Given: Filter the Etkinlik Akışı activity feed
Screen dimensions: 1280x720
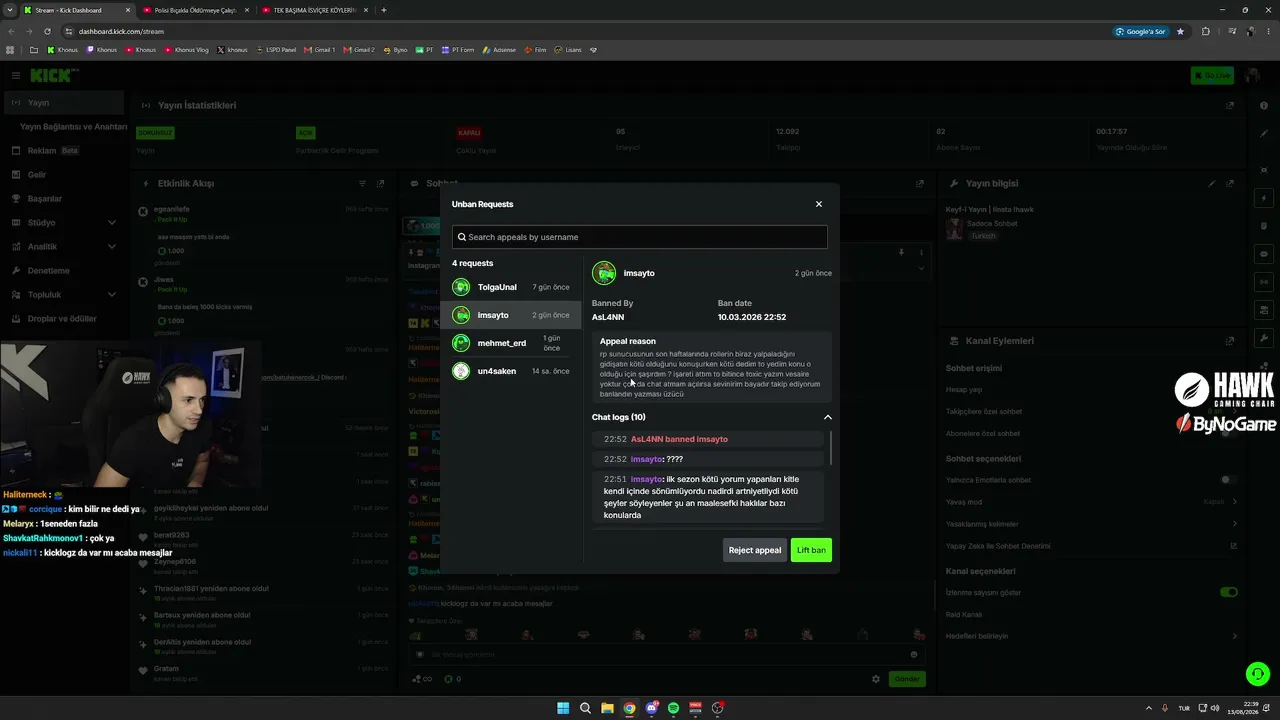Looking at the screenshot, I should (362, 184).
